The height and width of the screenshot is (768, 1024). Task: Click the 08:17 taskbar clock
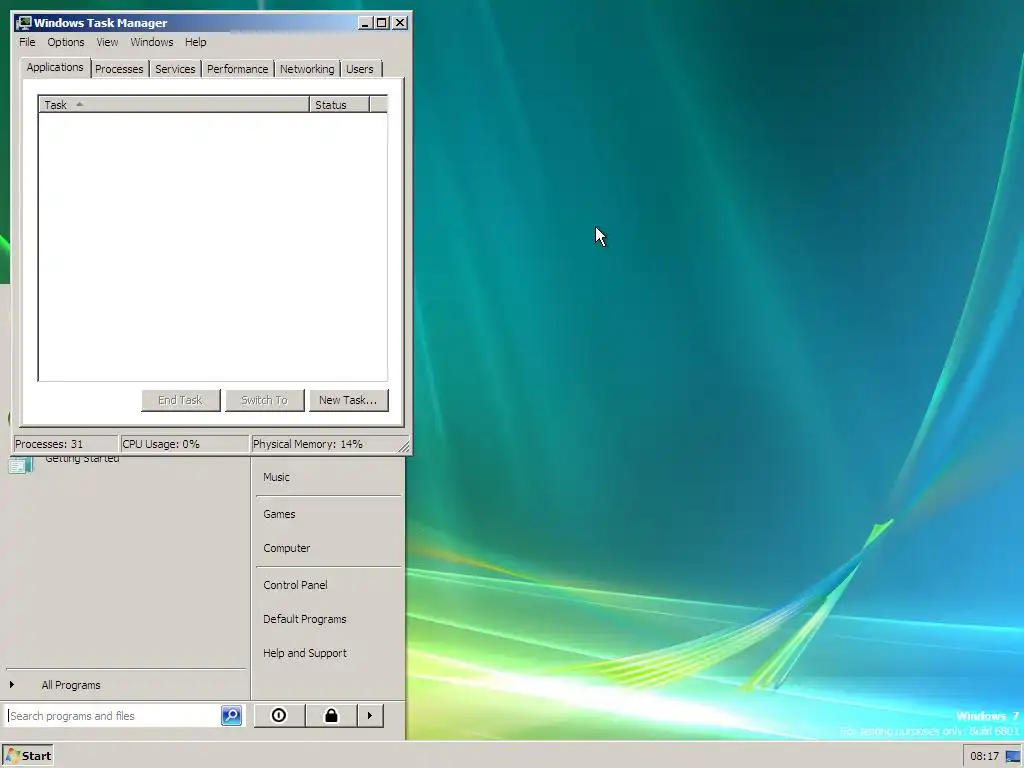click(x=984, y=756)
